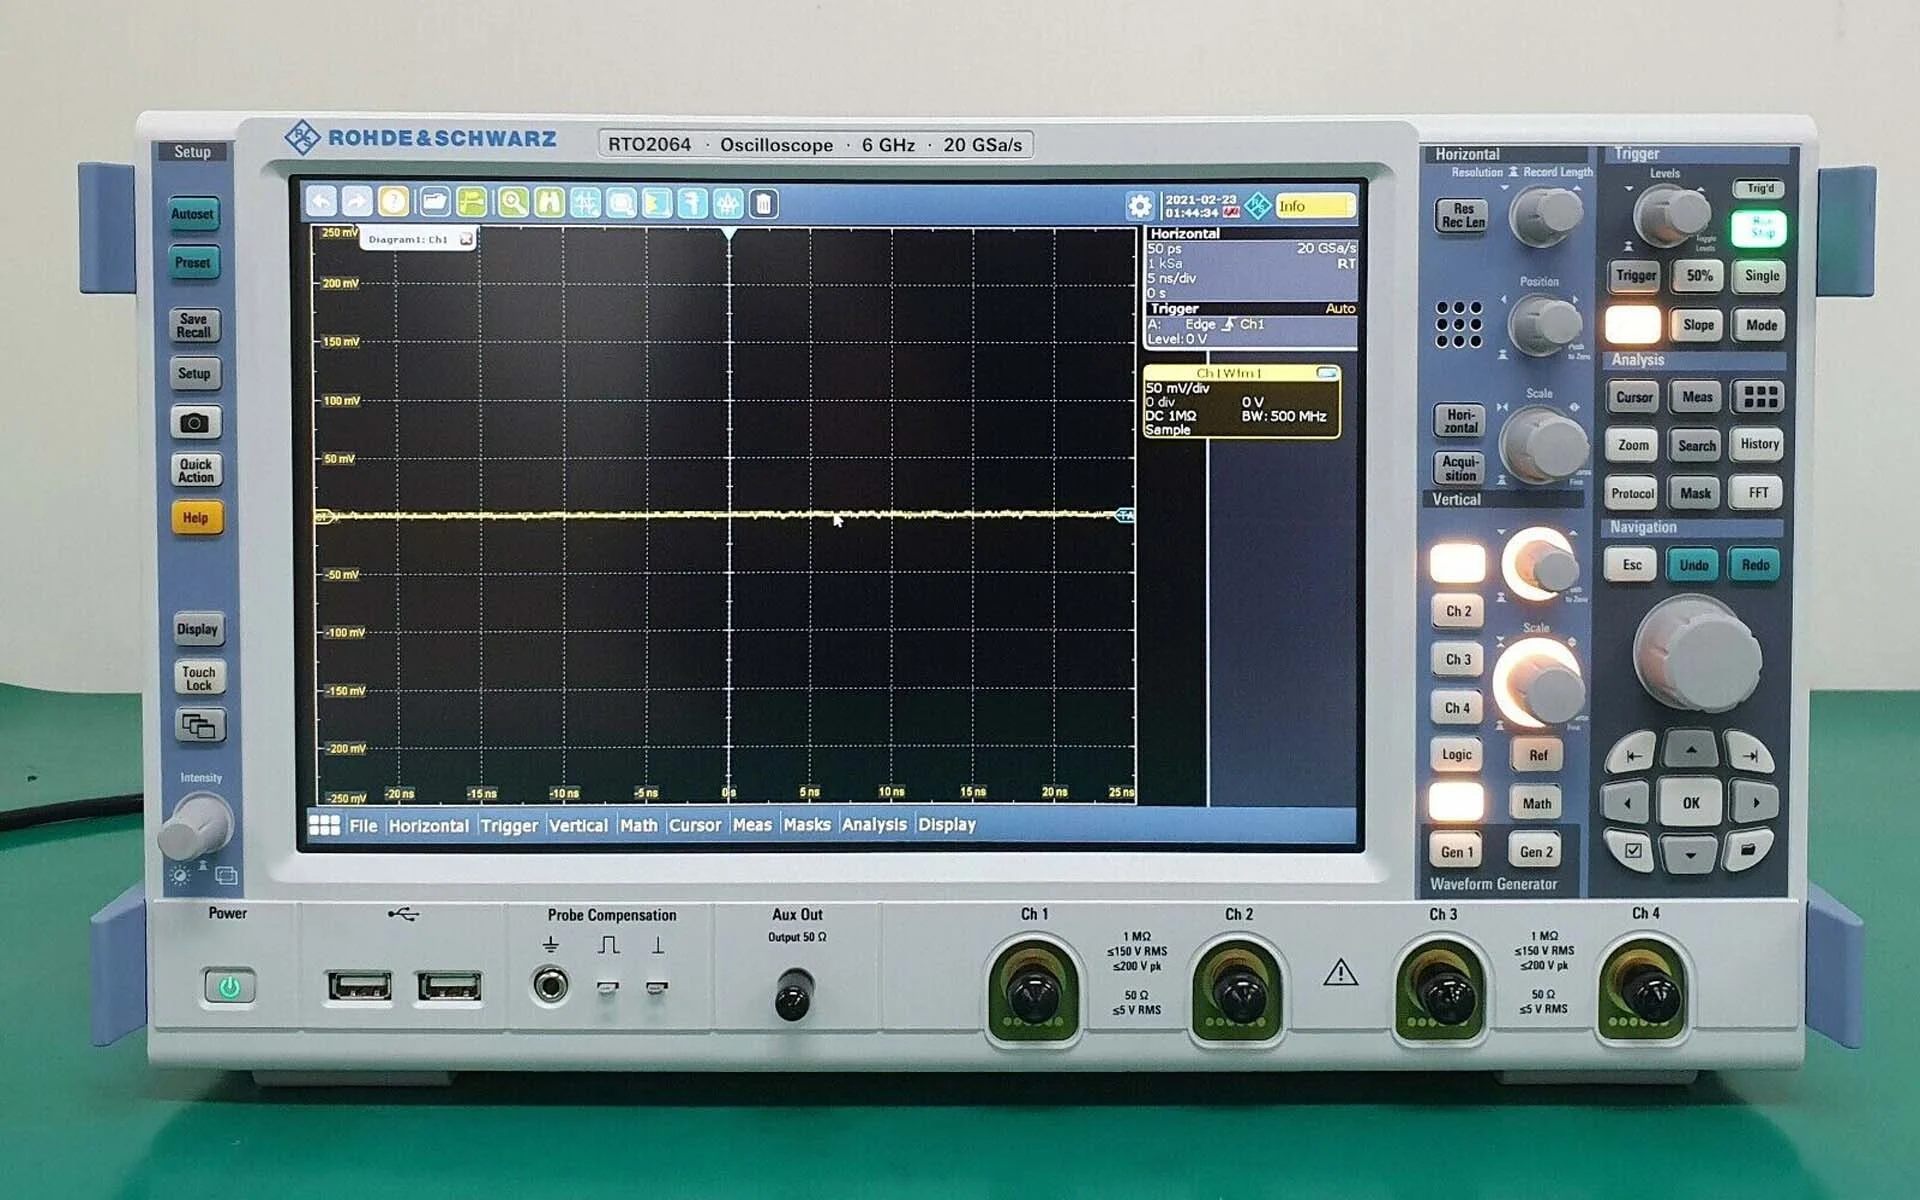This screenshot has height=1200, width=1920.
Task: Open the Meas menu on screen
Action: [752, 825]
